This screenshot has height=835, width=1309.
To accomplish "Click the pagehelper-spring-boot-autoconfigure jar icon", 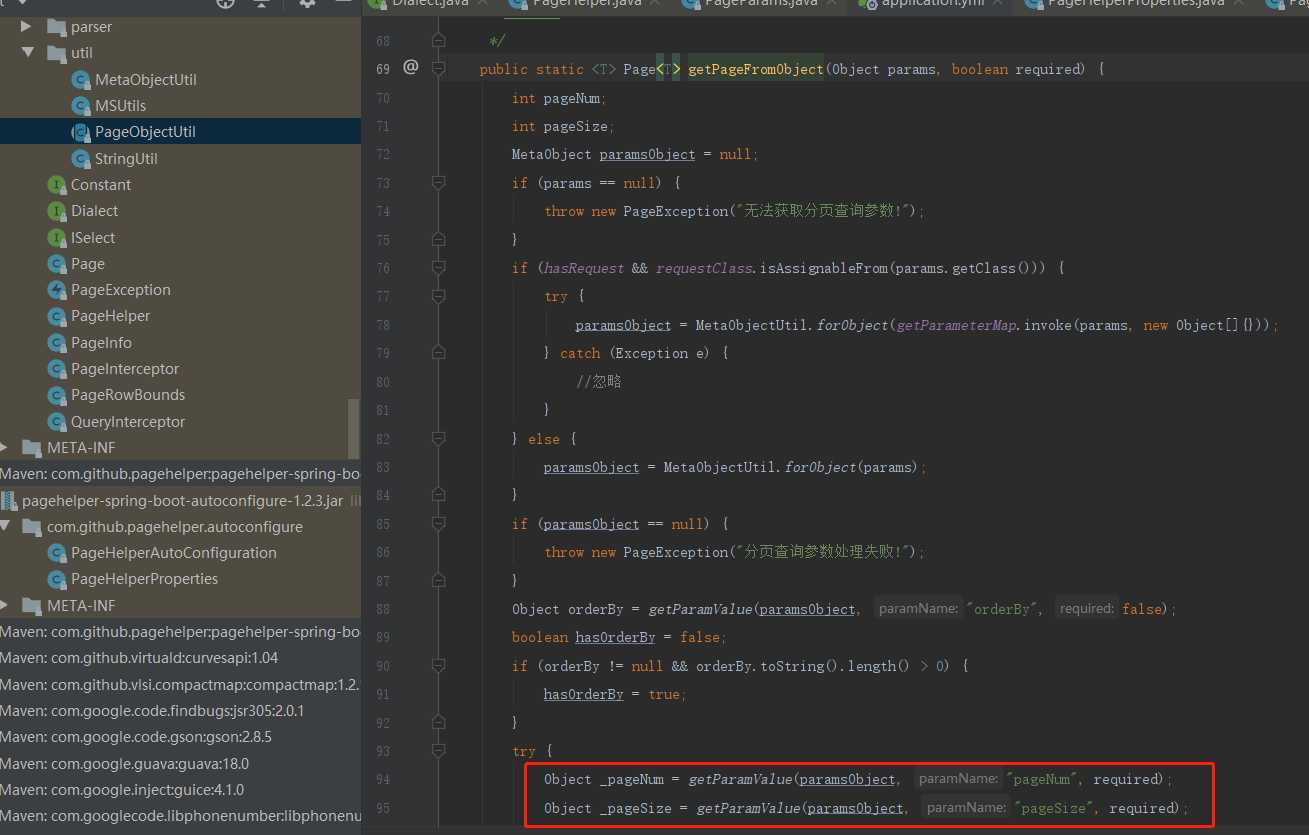I will [9, 500].
